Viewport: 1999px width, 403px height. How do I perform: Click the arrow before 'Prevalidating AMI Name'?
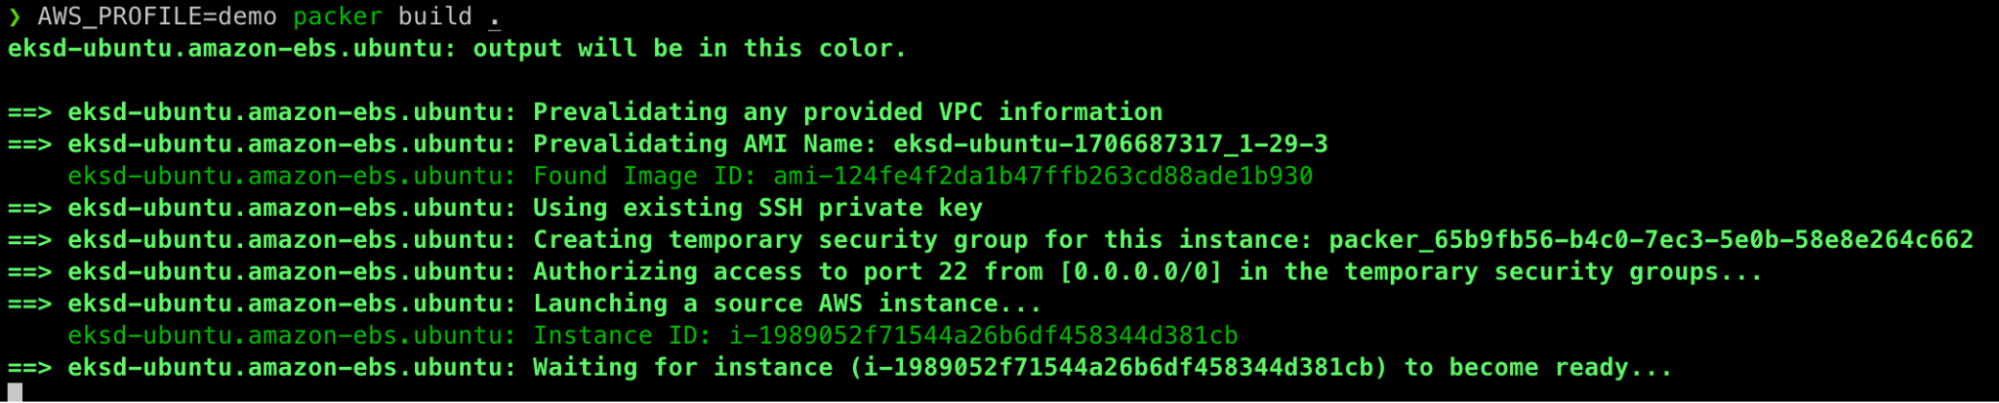pos(30,144)
